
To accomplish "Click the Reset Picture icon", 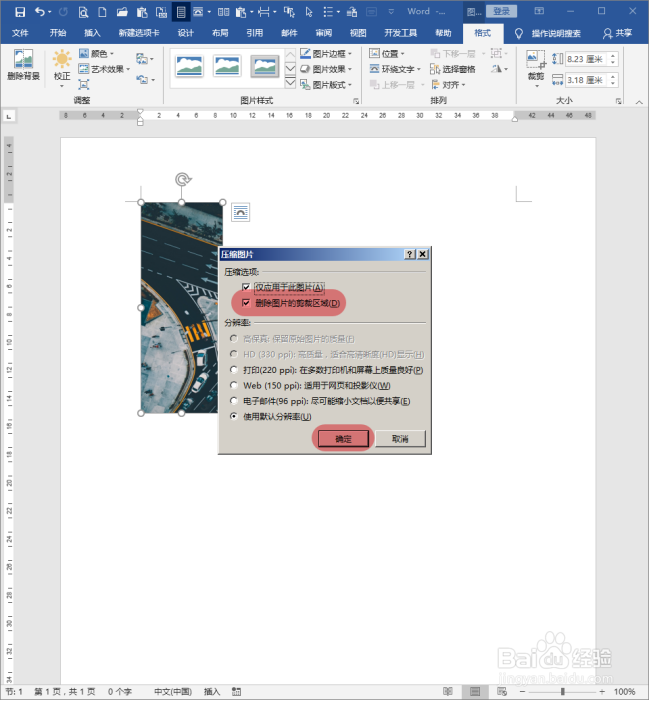I will pyautogui.click(x=142, y=80).
